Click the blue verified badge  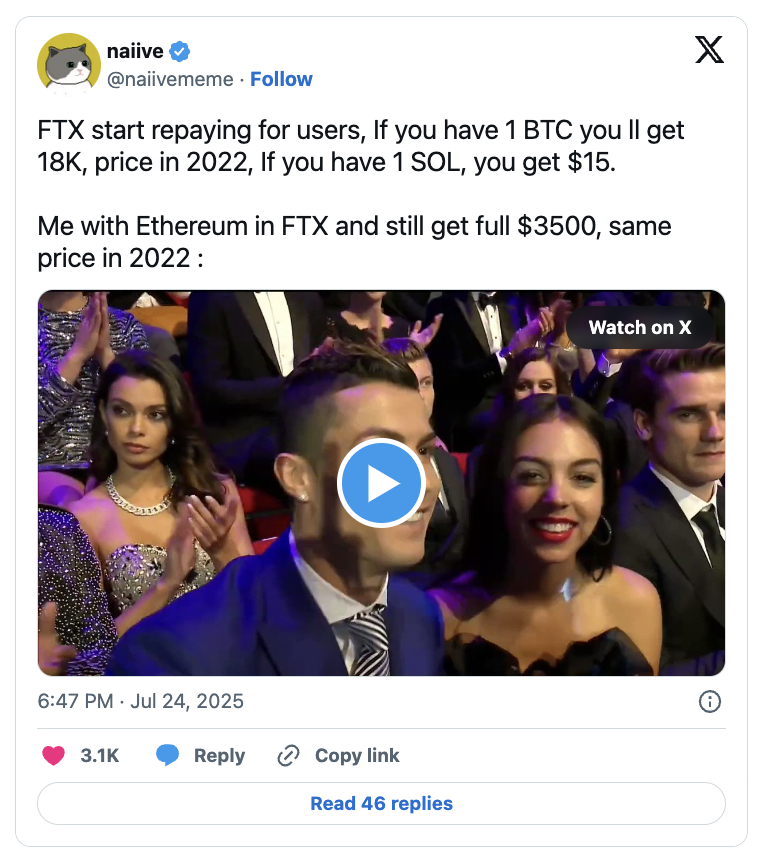179,51
